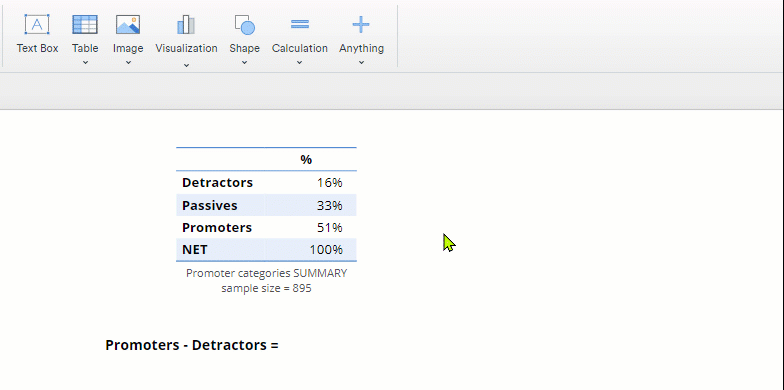Click the Calculation equals icon

(300, 24)
